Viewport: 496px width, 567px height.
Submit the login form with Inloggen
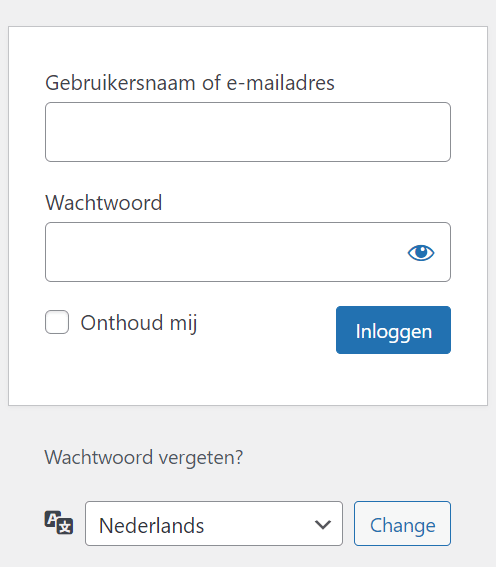(x=393, y=330)
